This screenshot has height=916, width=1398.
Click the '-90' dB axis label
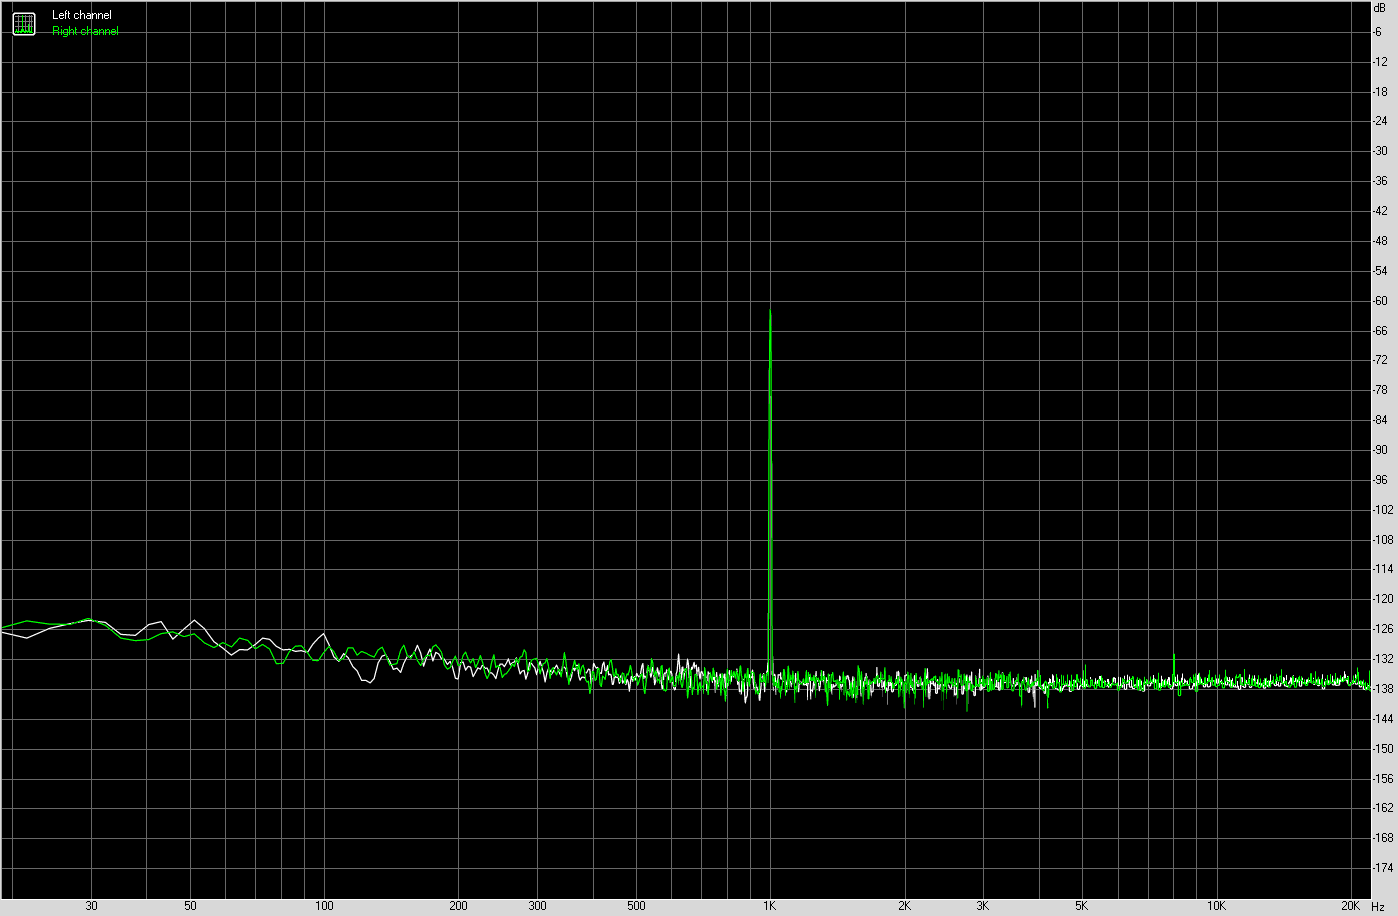(x=1380, y=450)
